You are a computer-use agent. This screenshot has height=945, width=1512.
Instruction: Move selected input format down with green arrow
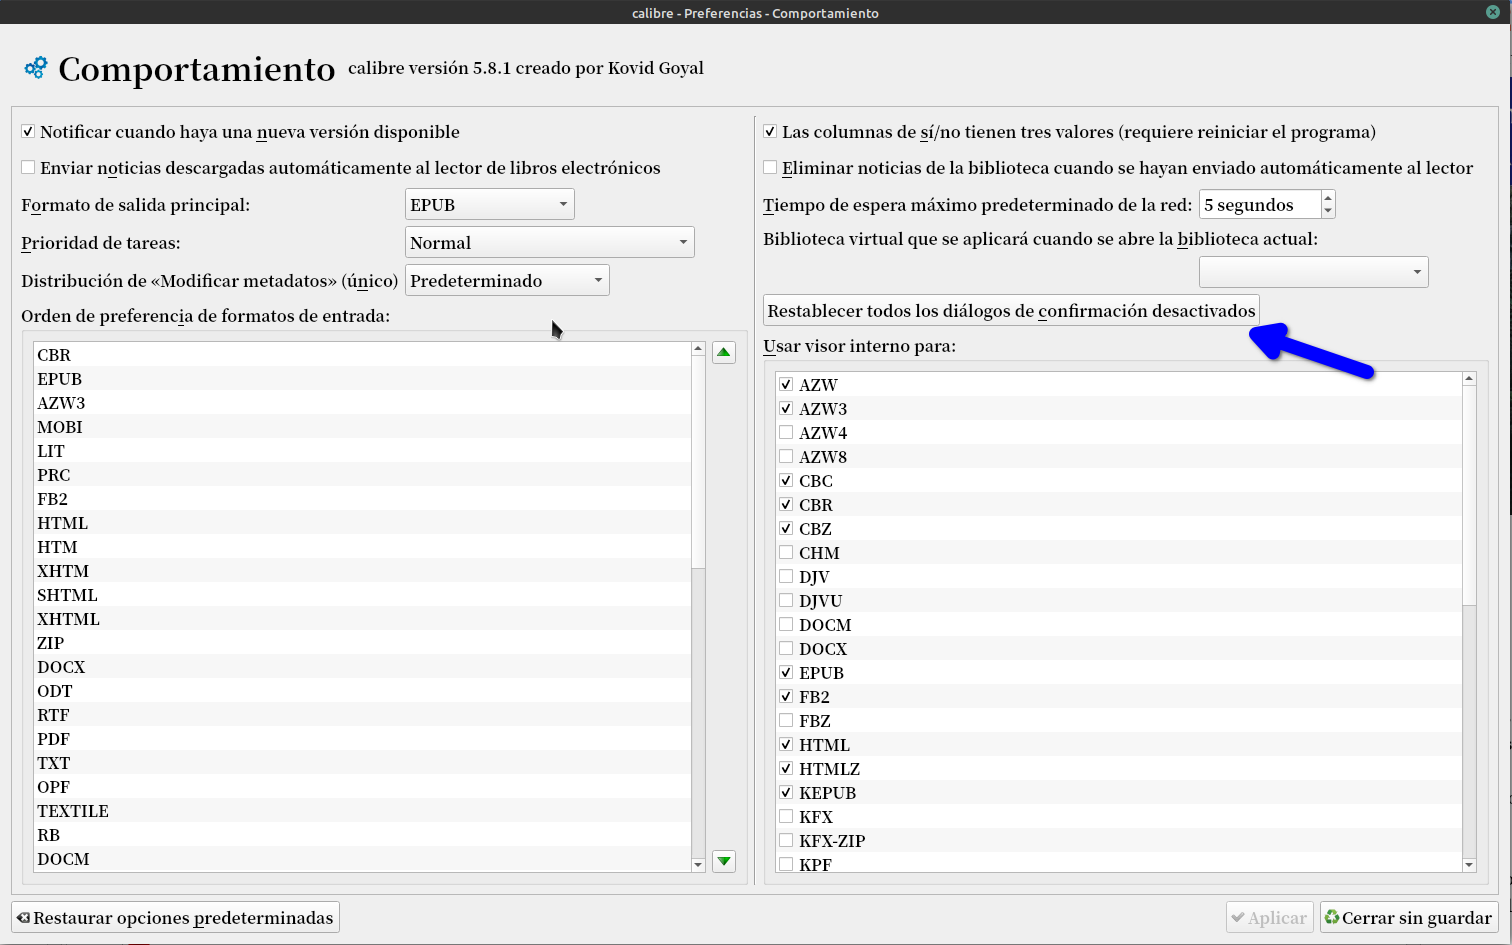point(724,861)
